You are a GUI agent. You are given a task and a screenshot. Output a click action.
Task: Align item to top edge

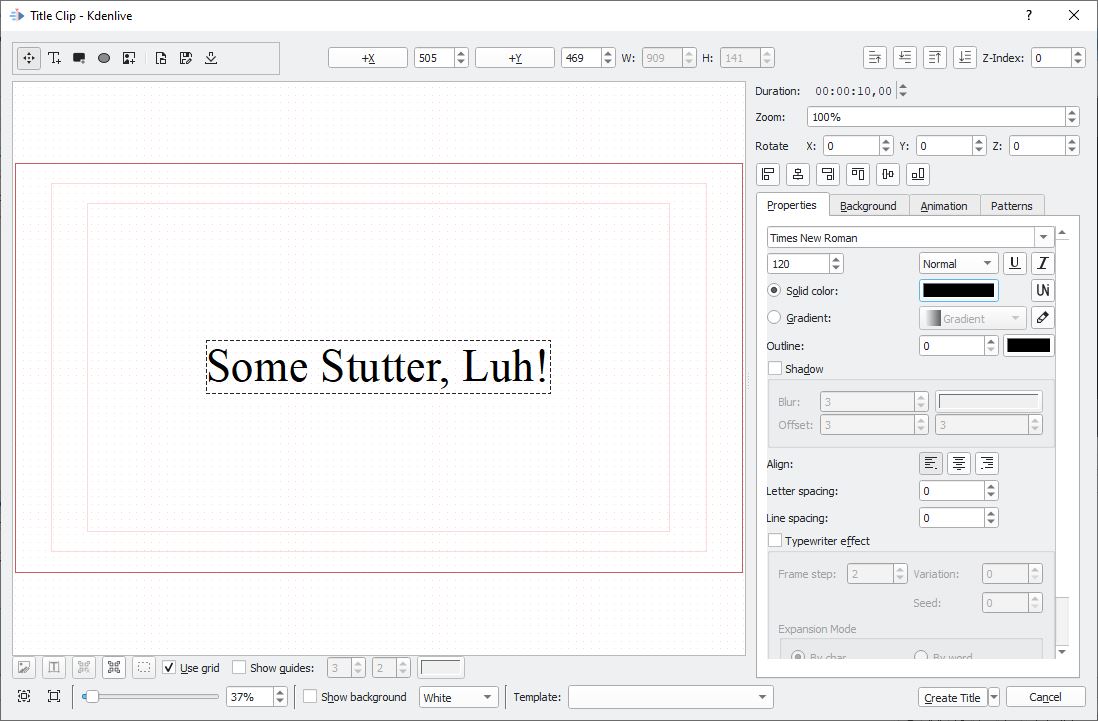tap(858, 174)
